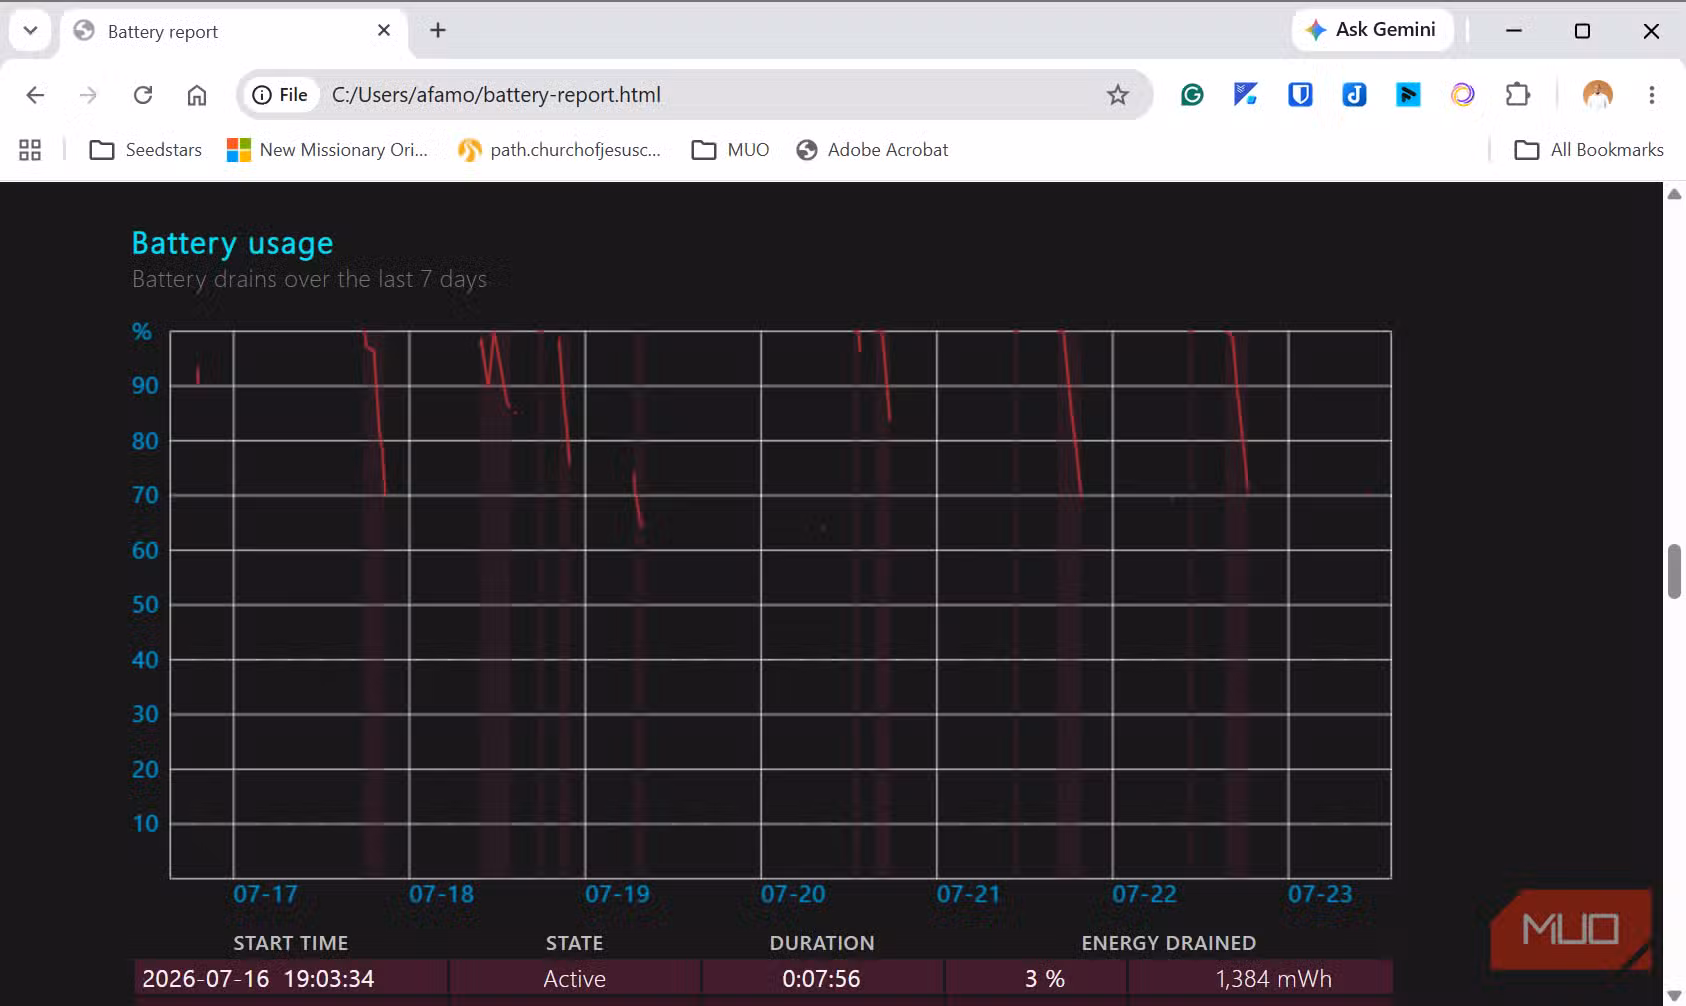Open the Chrome profile avatar

point(1598,95)
